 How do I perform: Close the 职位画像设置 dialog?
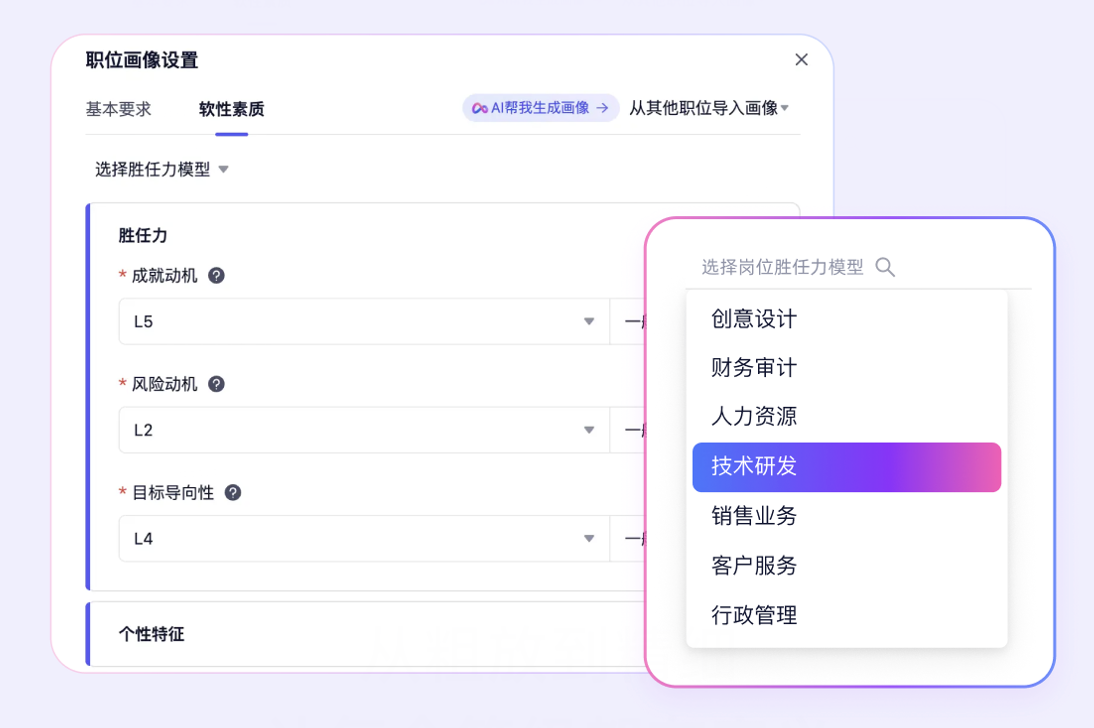801,60
